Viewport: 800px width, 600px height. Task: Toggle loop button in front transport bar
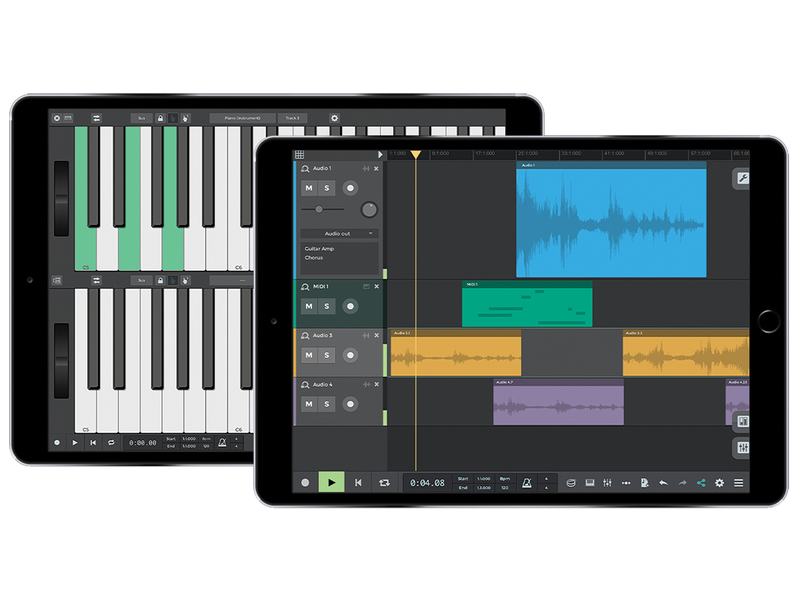[384, 483]
